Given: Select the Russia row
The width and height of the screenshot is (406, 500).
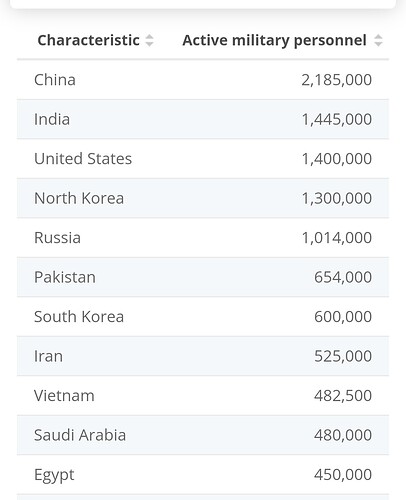Looking at the screenshot, I should 203,238.
